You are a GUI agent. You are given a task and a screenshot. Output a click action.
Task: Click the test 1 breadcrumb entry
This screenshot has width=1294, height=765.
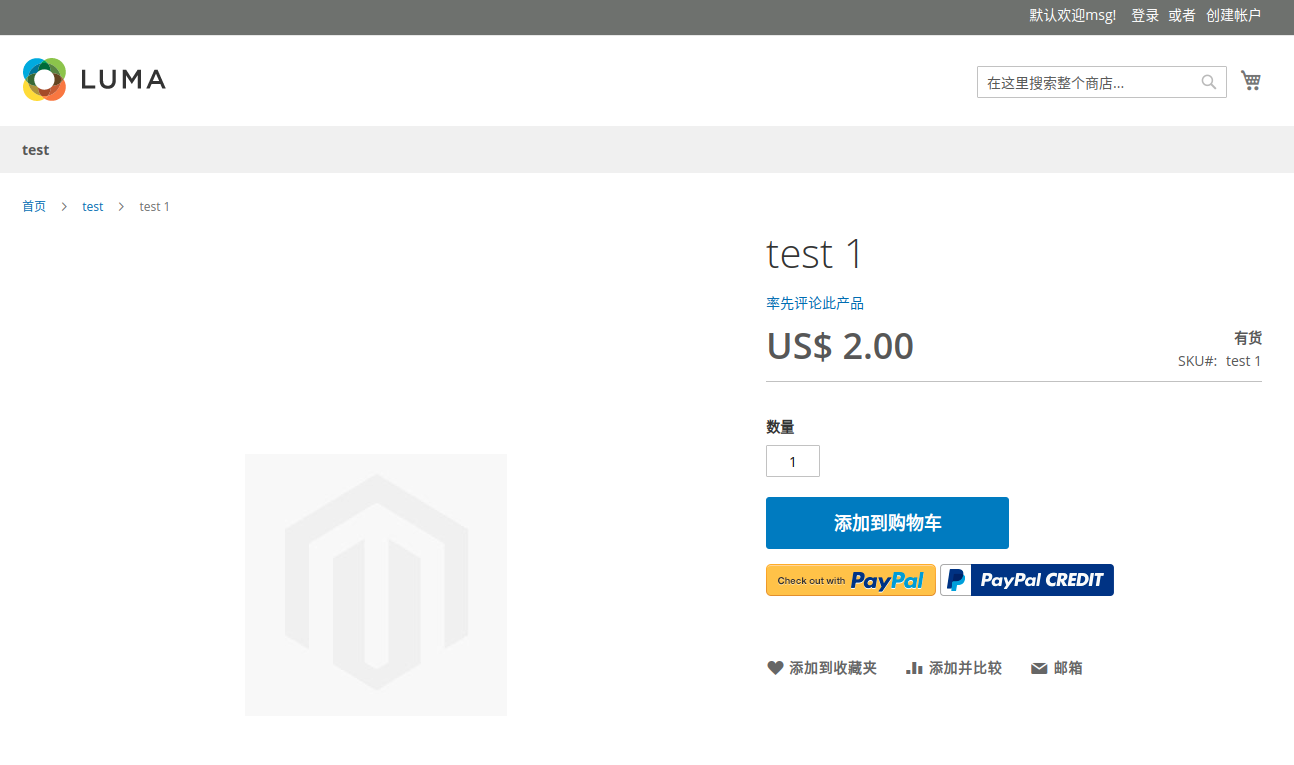[154, 206]
